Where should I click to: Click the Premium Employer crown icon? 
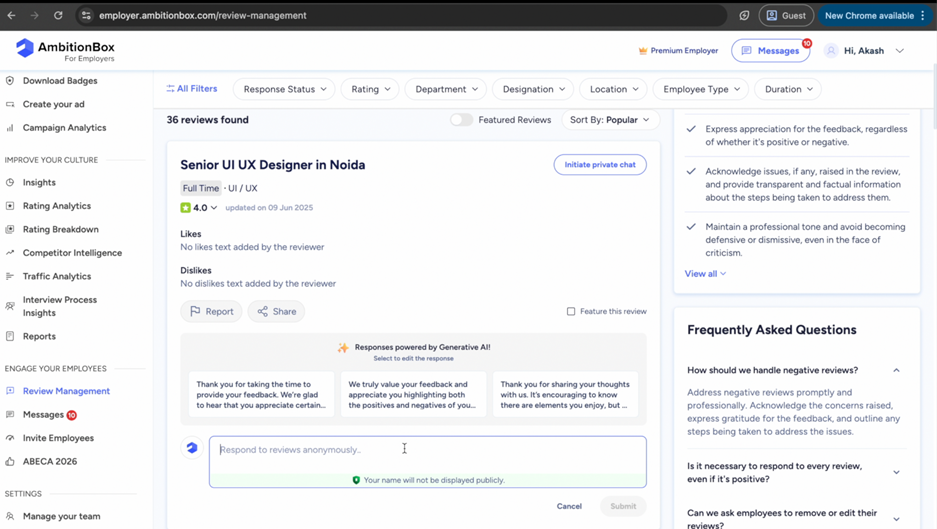[643, 51]
